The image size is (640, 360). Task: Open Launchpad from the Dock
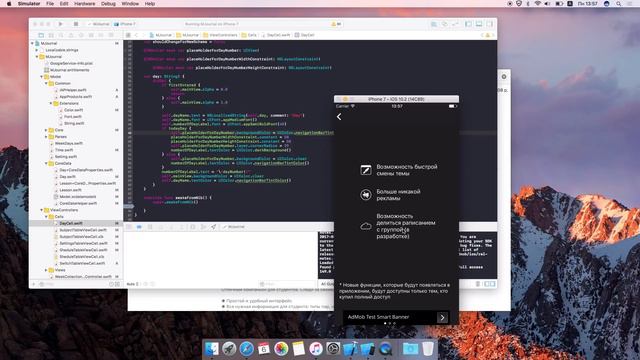[x=229, y=349]
